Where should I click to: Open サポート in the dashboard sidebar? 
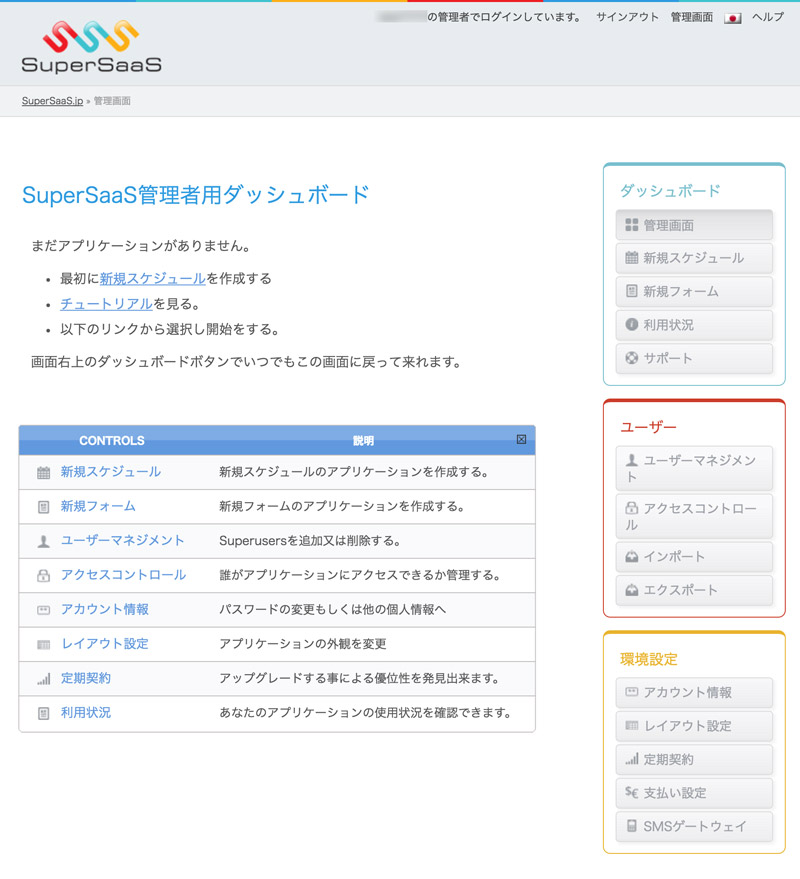coord(694,358)
